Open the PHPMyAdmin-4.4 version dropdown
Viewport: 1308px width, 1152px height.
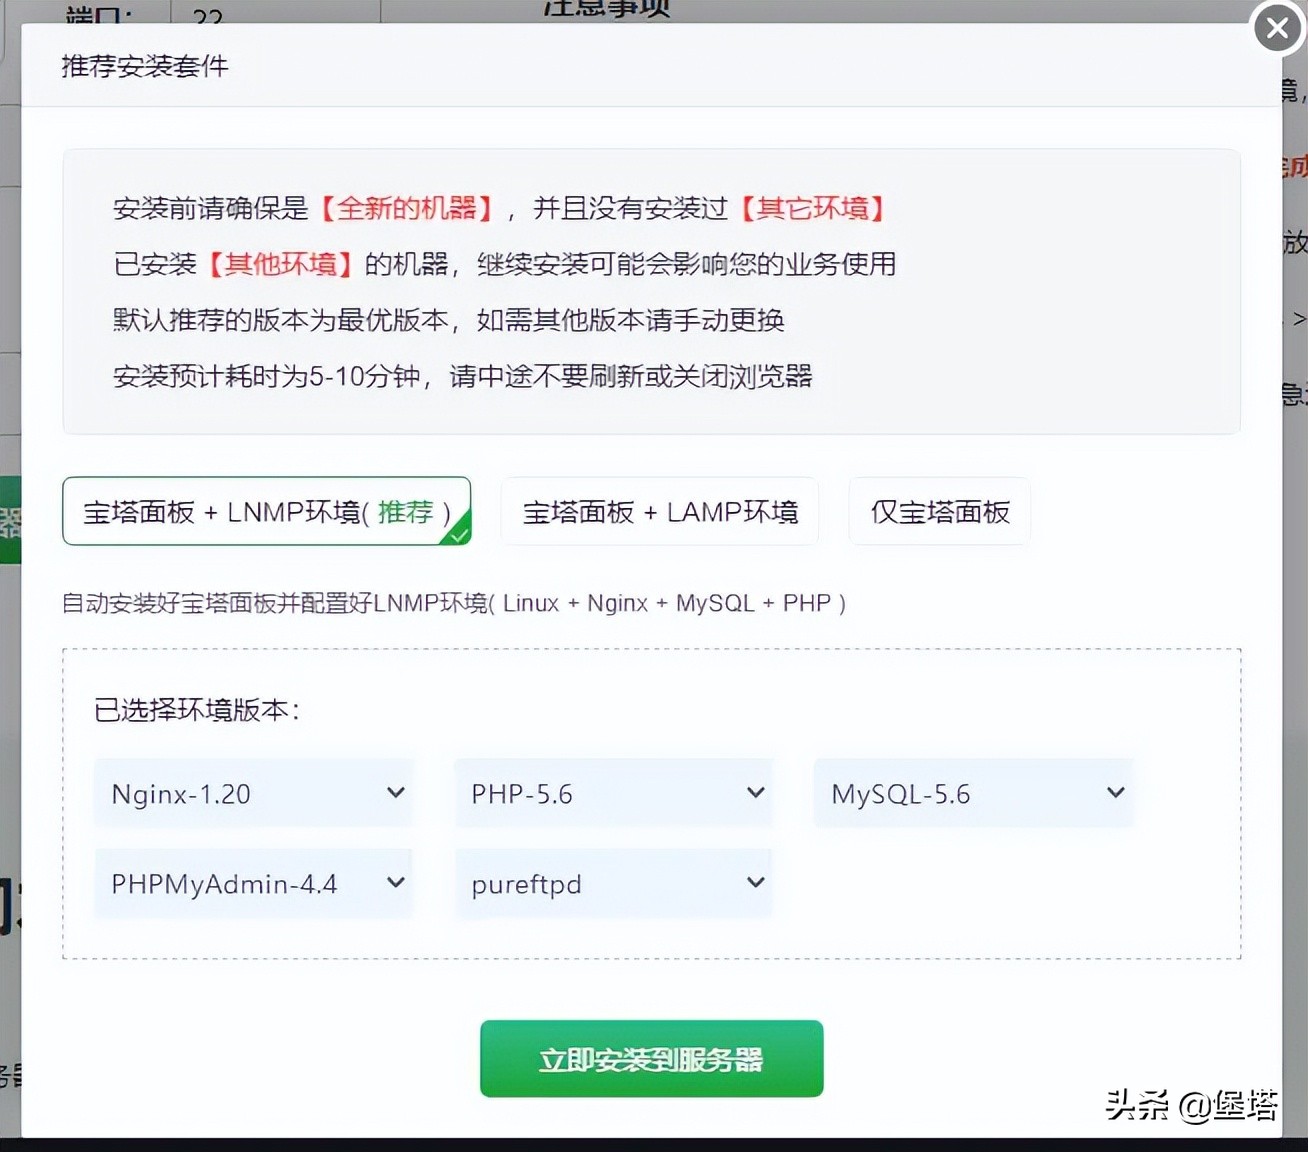click(x=253, y=882)
